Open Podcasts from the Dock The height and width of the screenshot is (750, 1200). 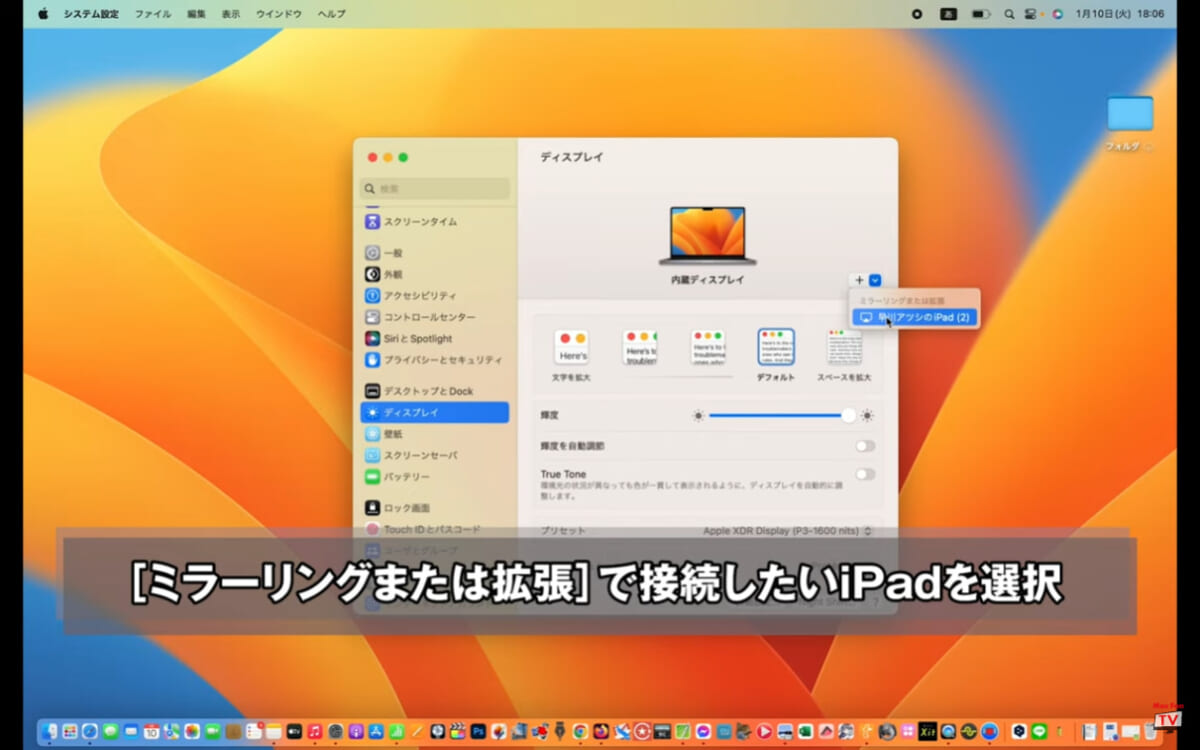tap(355, 732)
